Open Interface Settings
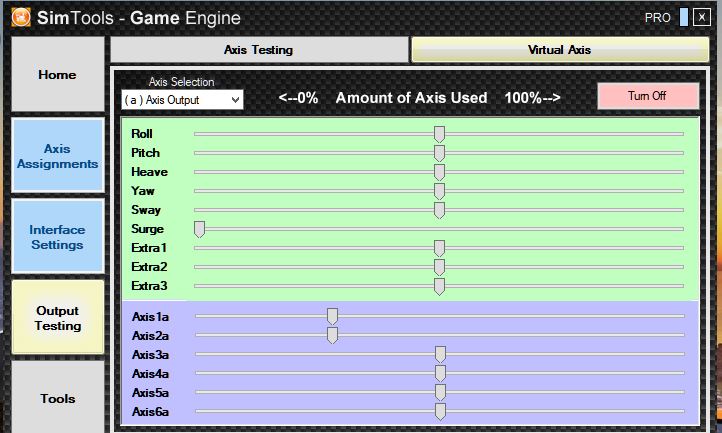The image size is (722, 433). tap(58, 237)
